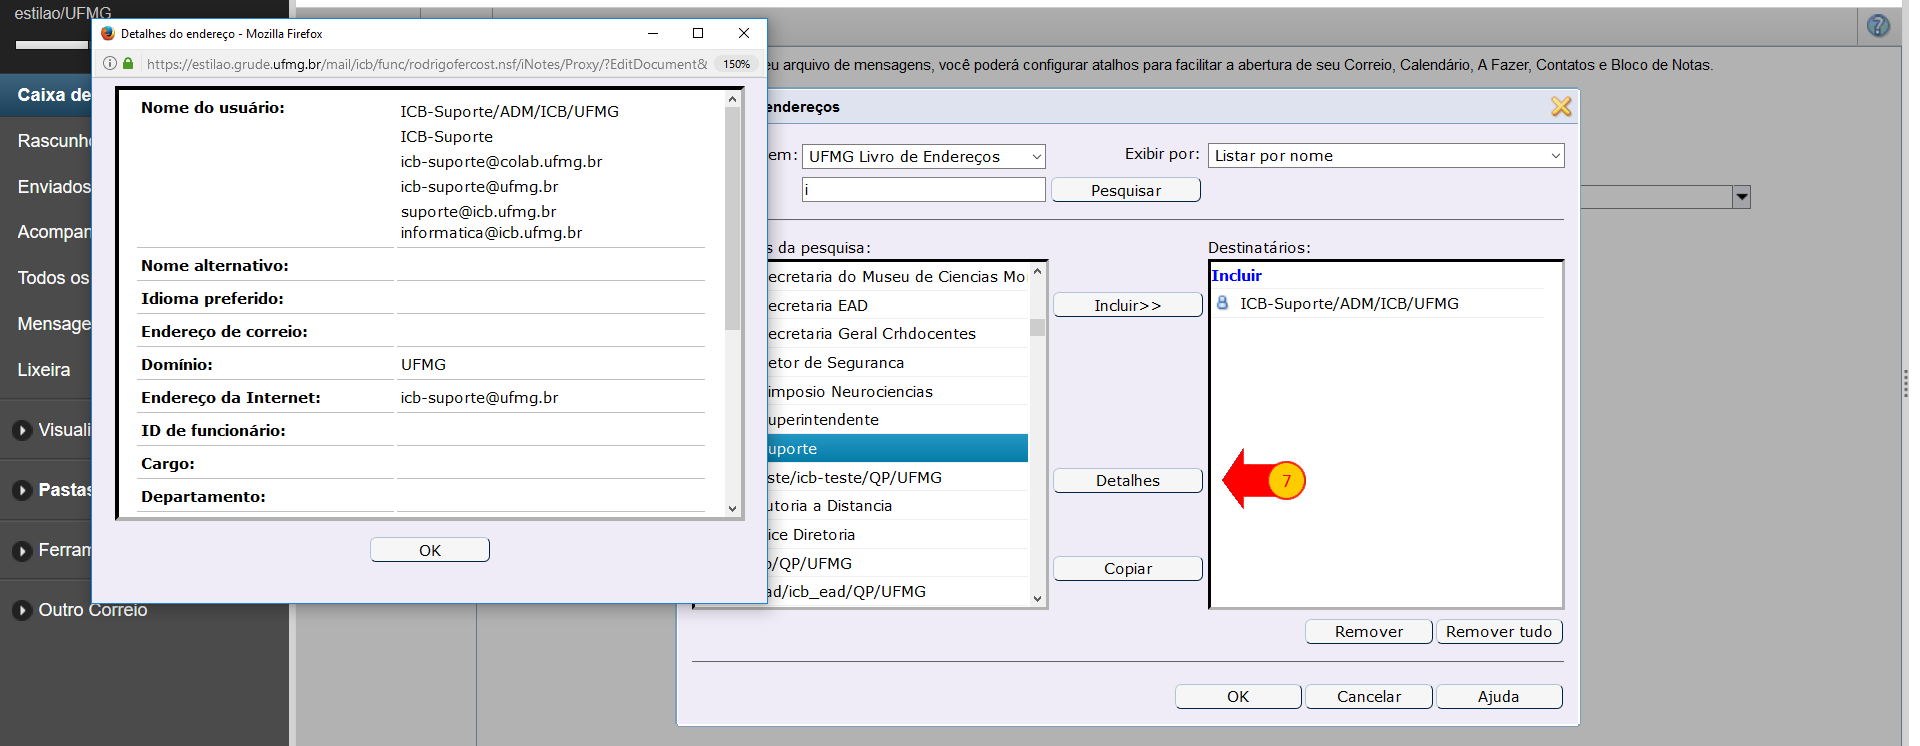This screenshot has height=746, width=1920.
Task: Open the Listar por nome dropdown
Action: coord(1385,156)
